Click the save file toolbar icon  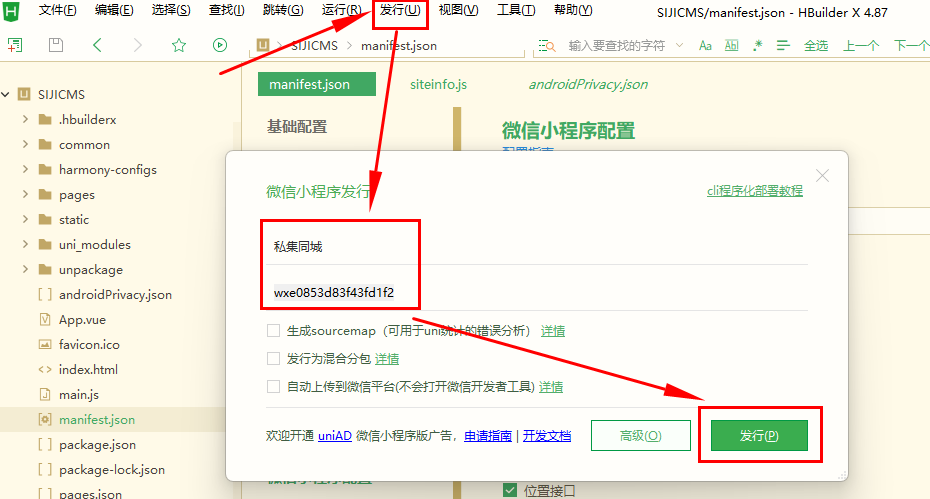pyautogui.click(x=56, y=45)
